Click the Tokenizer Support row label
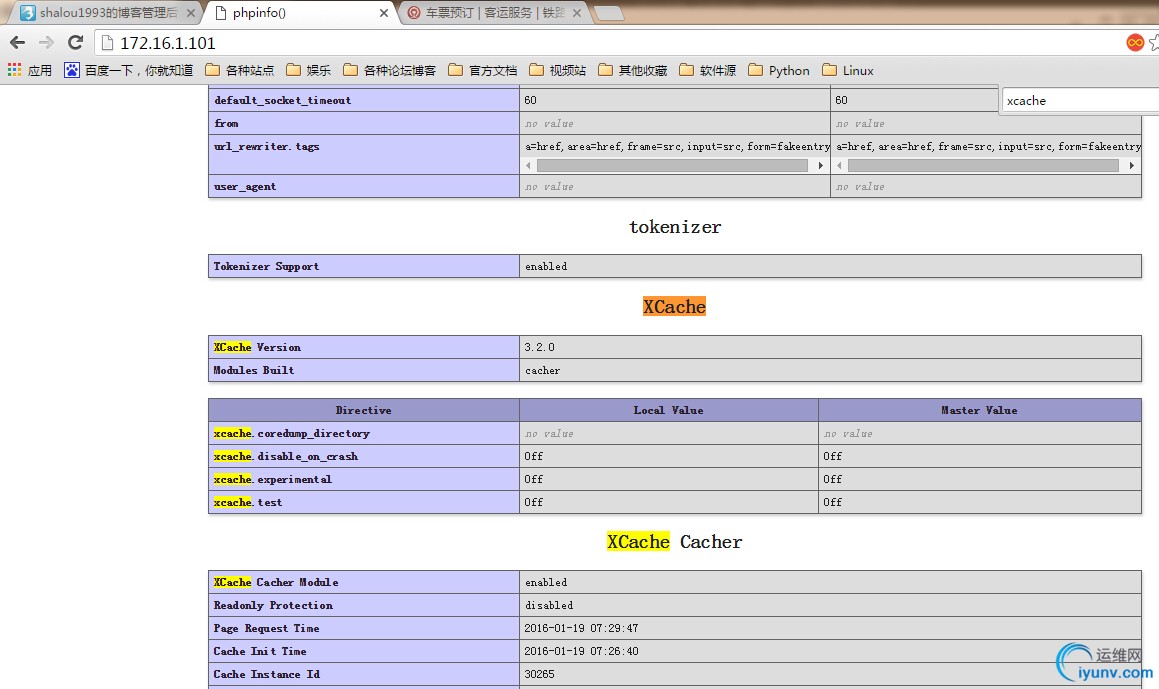The image size is (1159, 689). pos(266,266)
